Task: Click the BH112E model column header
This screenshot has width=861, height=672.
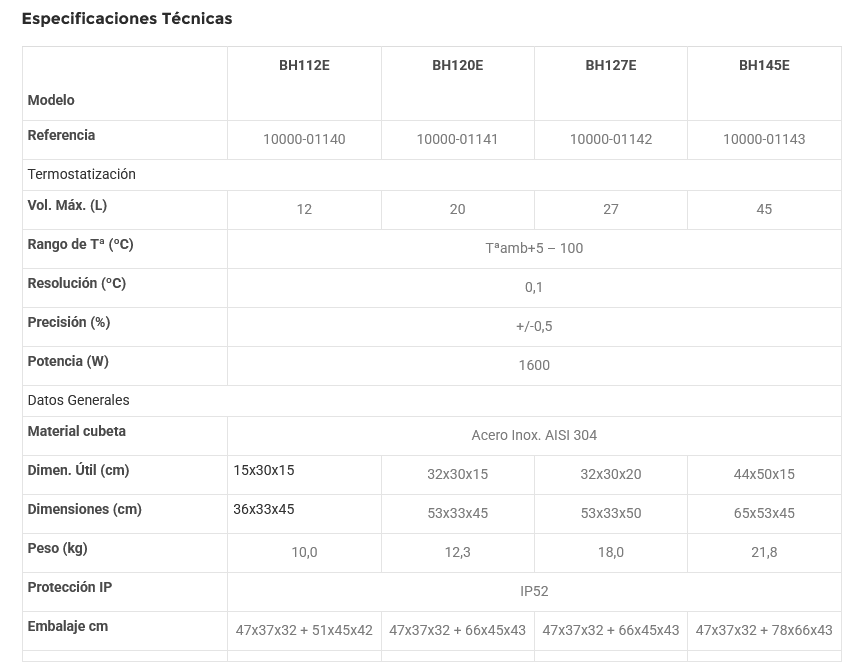Action: coord(304,66)
